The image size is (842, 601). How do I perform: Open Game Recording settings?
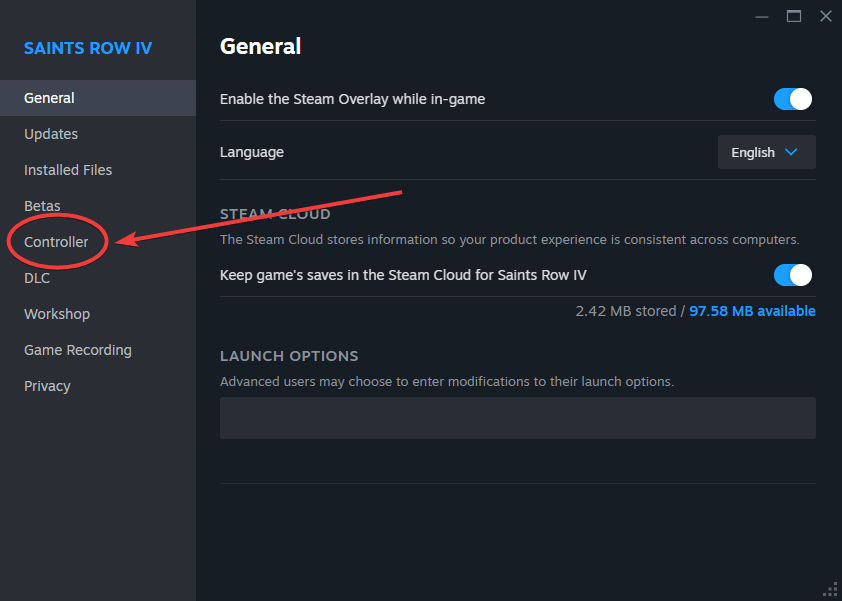(78, 350)
